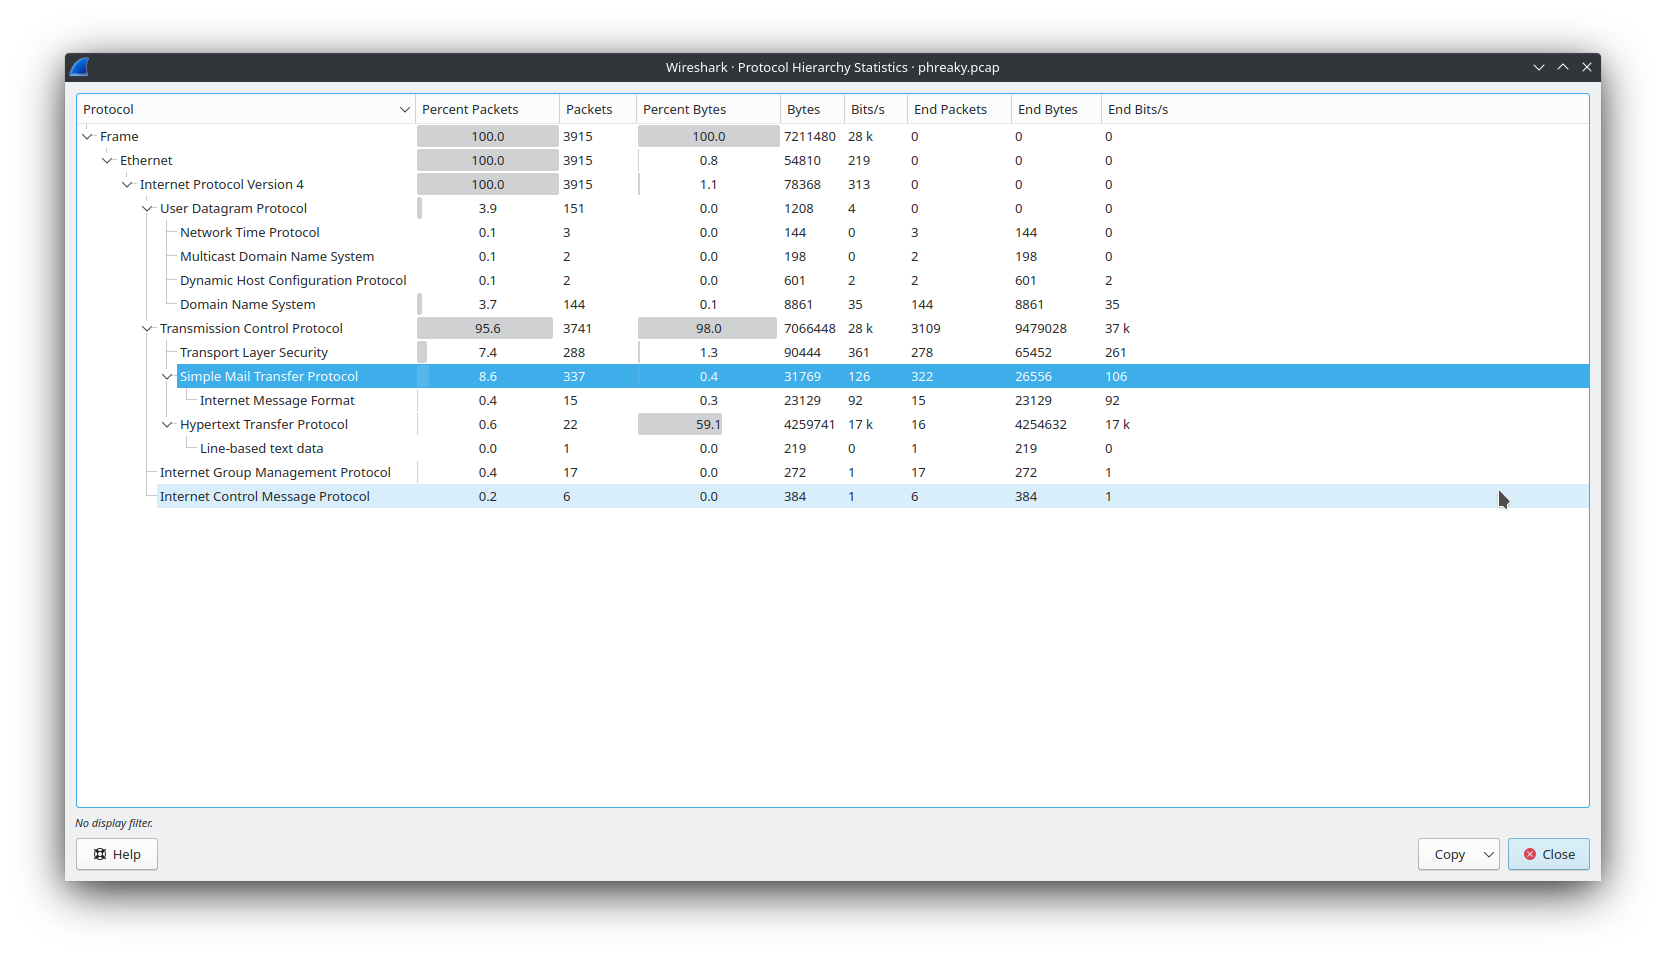Collapse Simple Mail Transfer Protocol node
The width and height of the screenshot is (1666, 958).
coord(167,376)
